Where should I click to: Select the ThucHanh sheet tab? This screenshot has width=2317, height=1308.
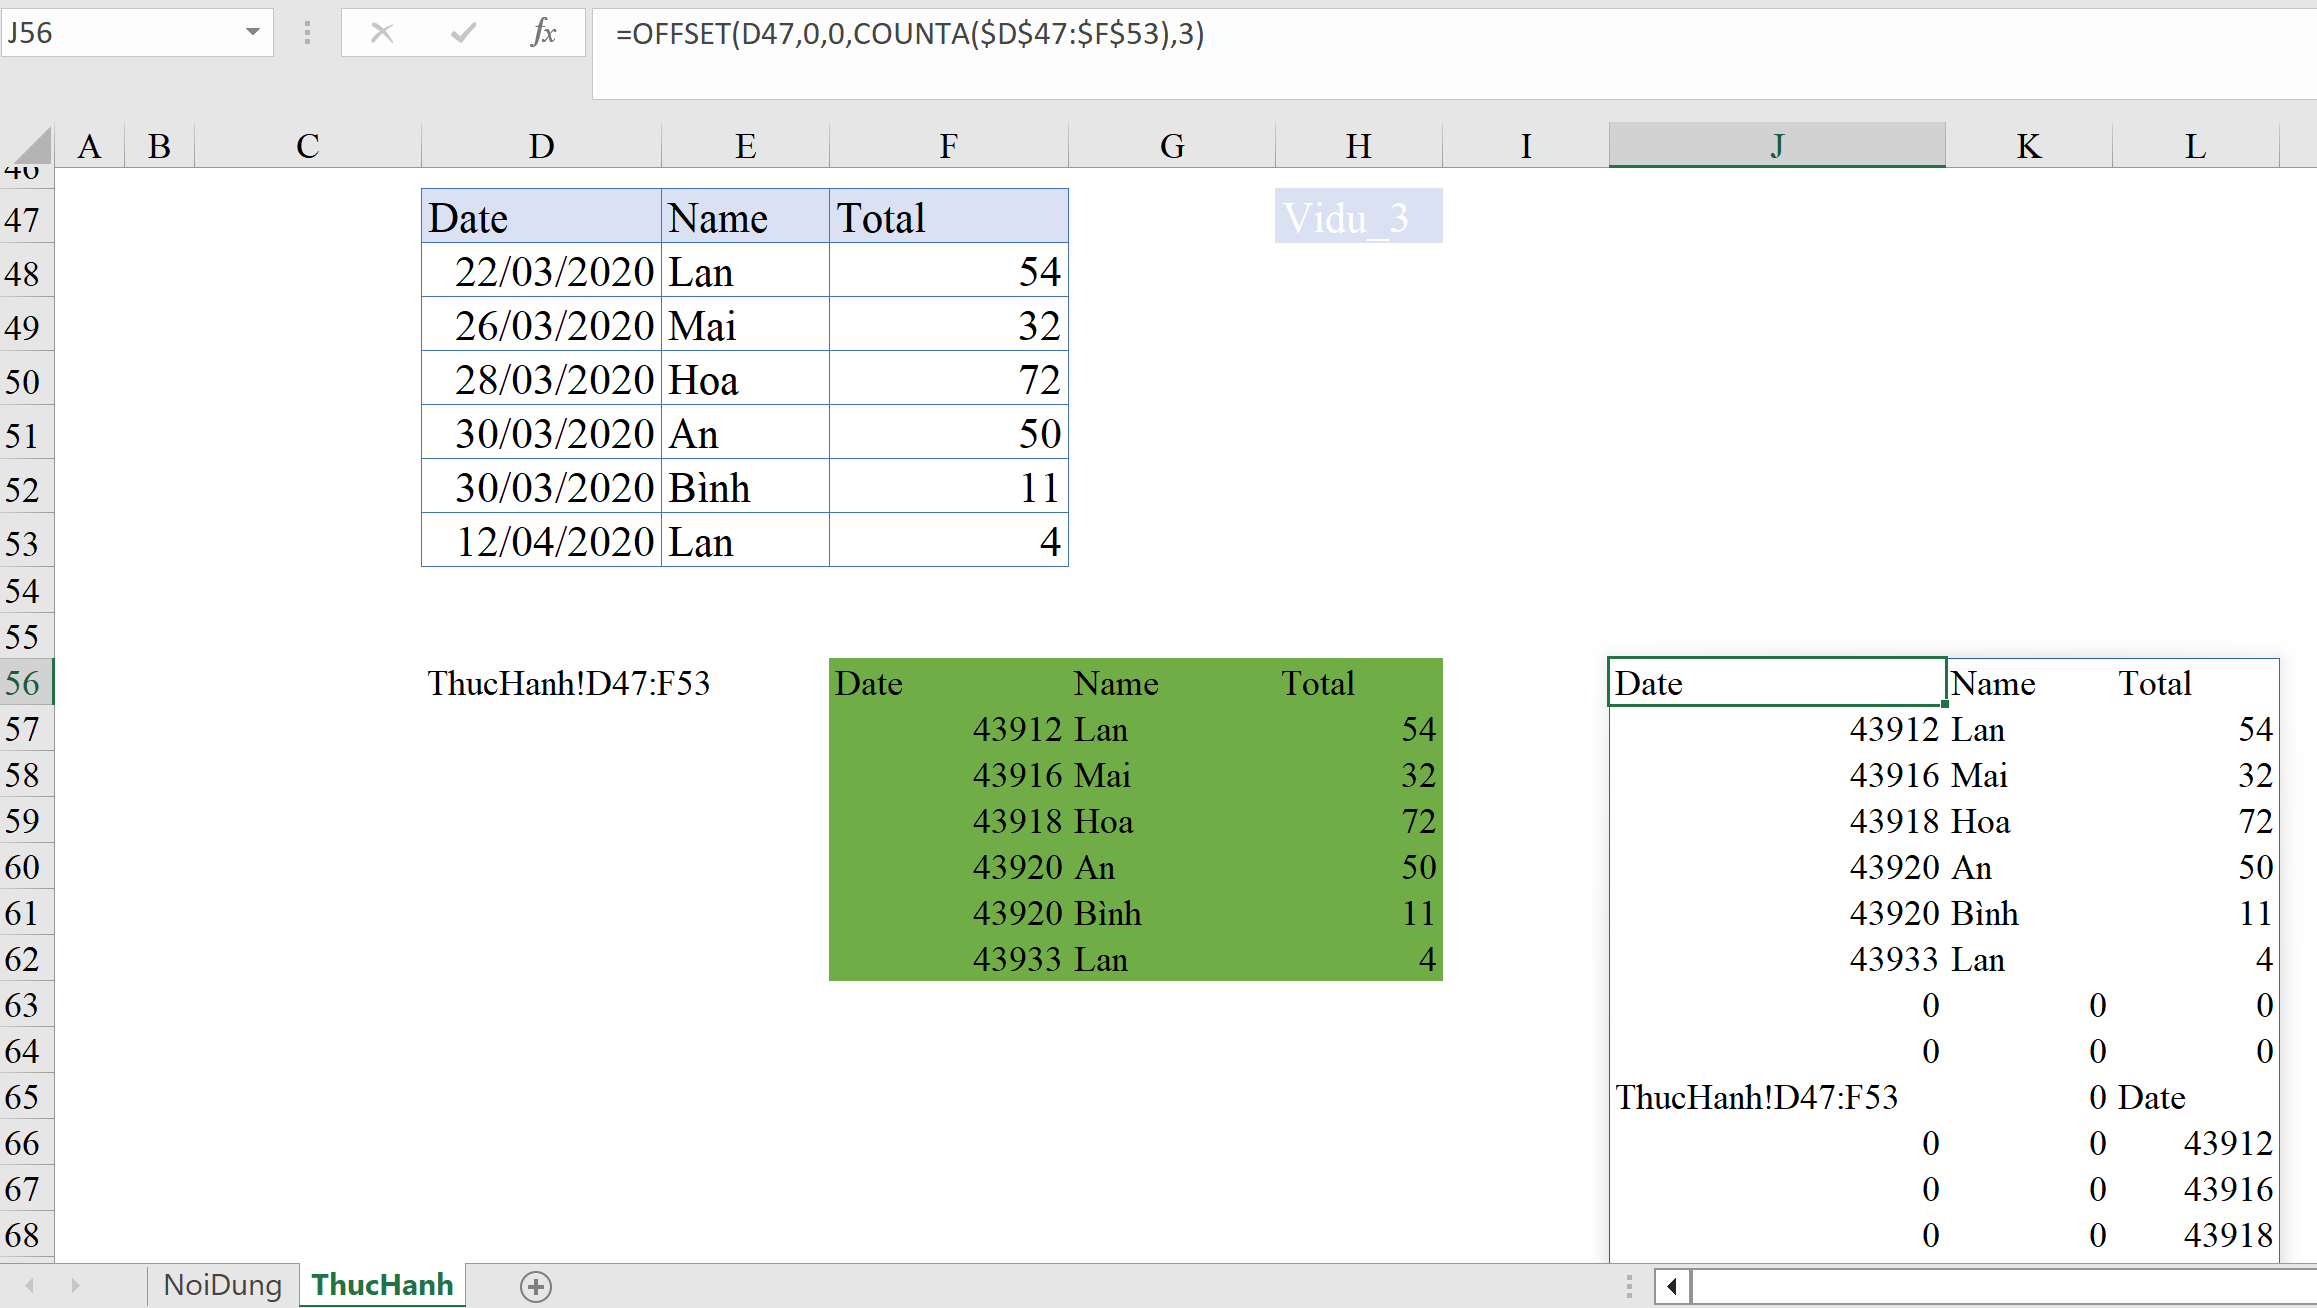382,1285
